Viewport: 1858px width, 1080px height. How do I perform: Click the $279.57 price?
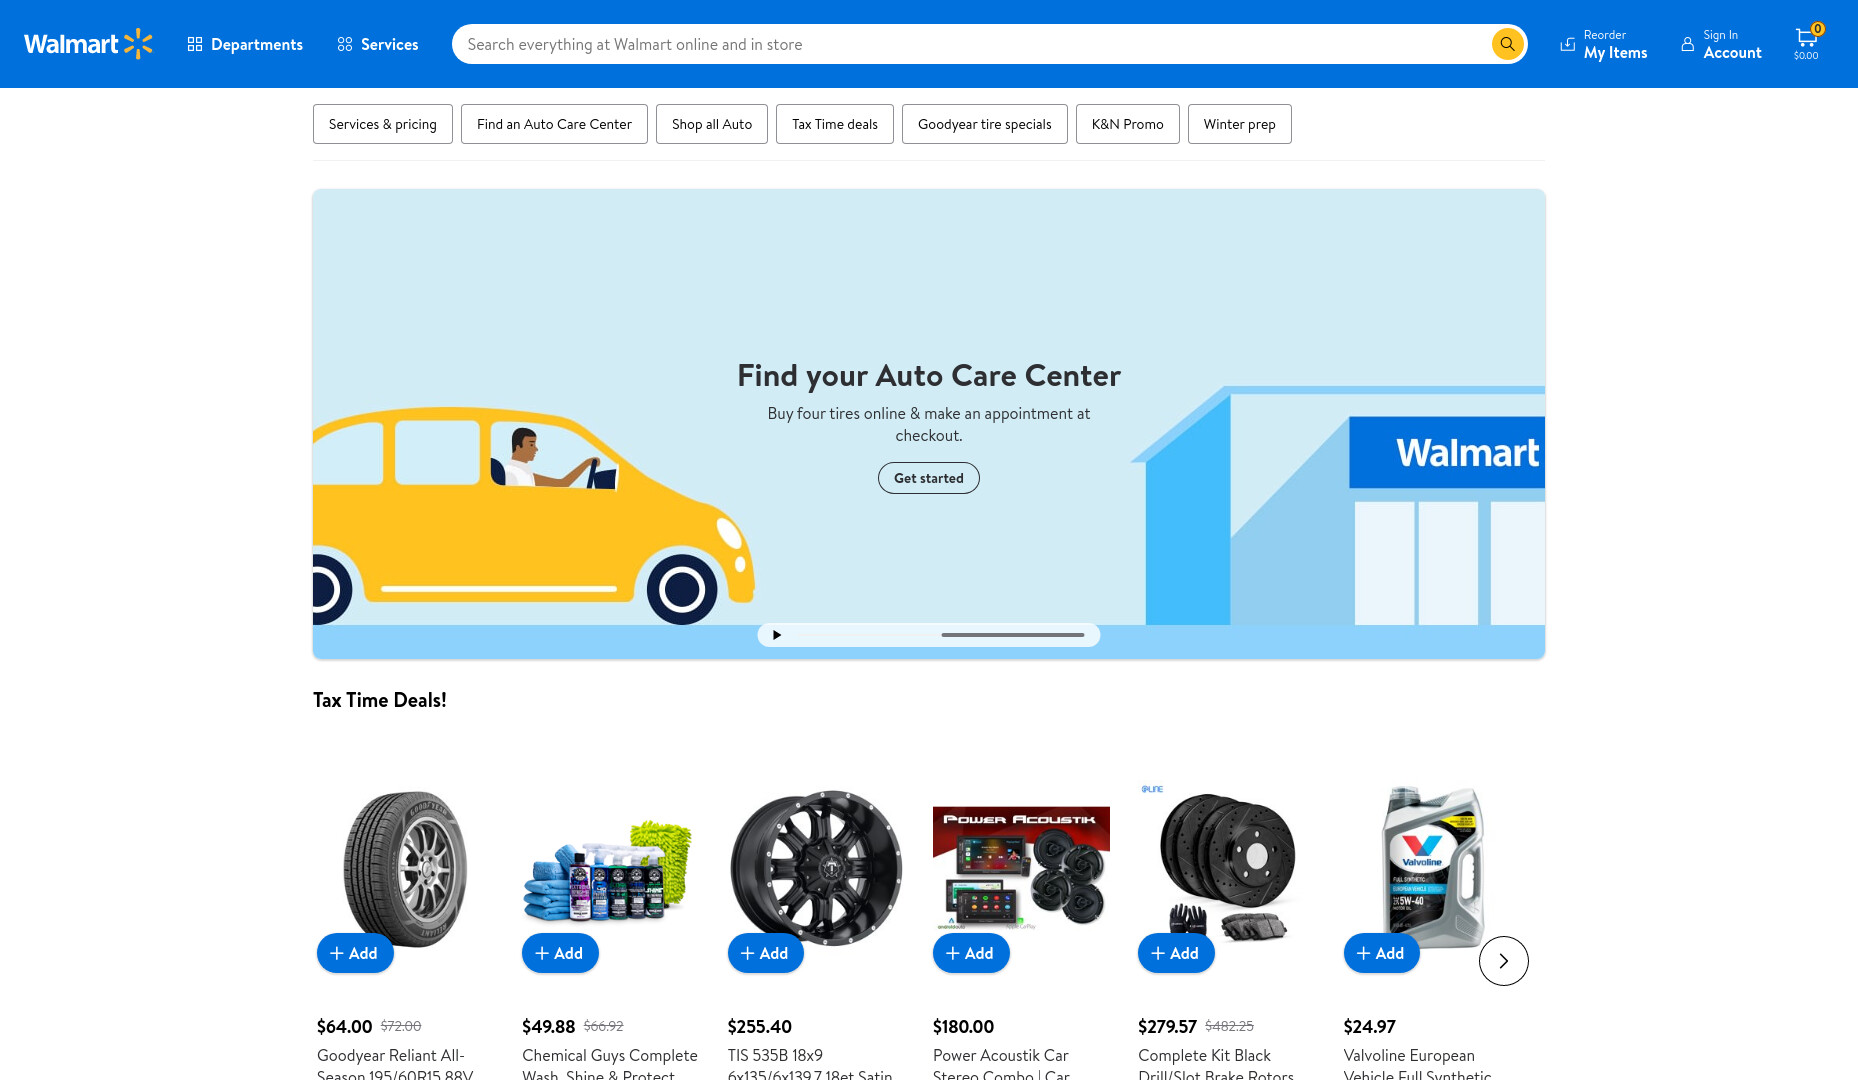pyautogui.click(x=1167, y=1026)
